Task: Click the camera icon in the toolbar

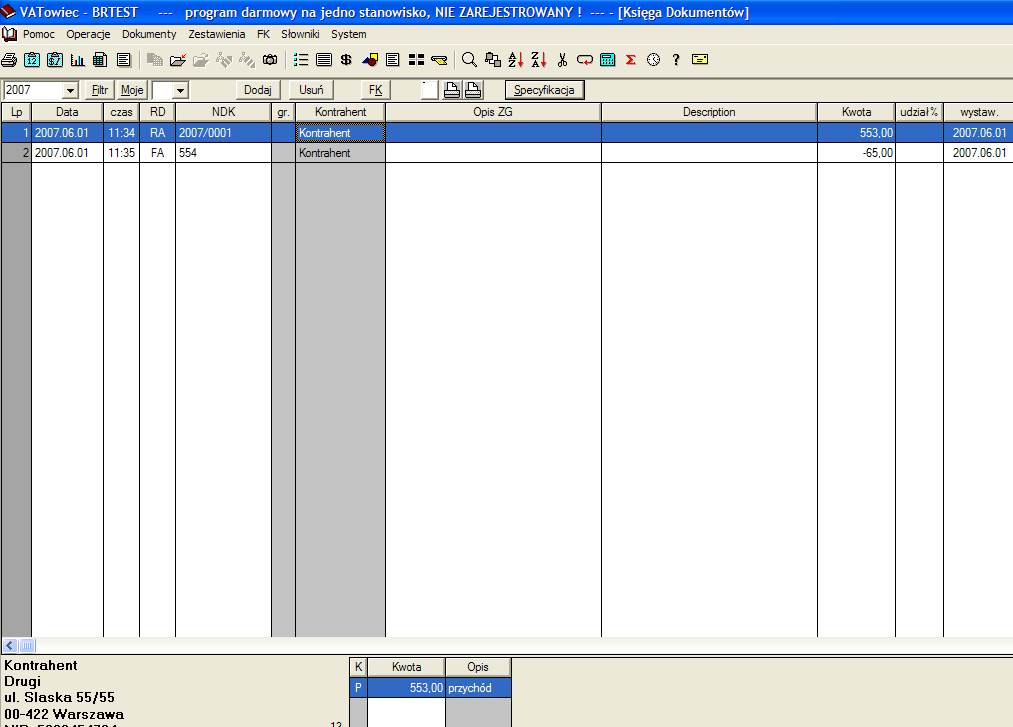Action: (x=269, y=60)
